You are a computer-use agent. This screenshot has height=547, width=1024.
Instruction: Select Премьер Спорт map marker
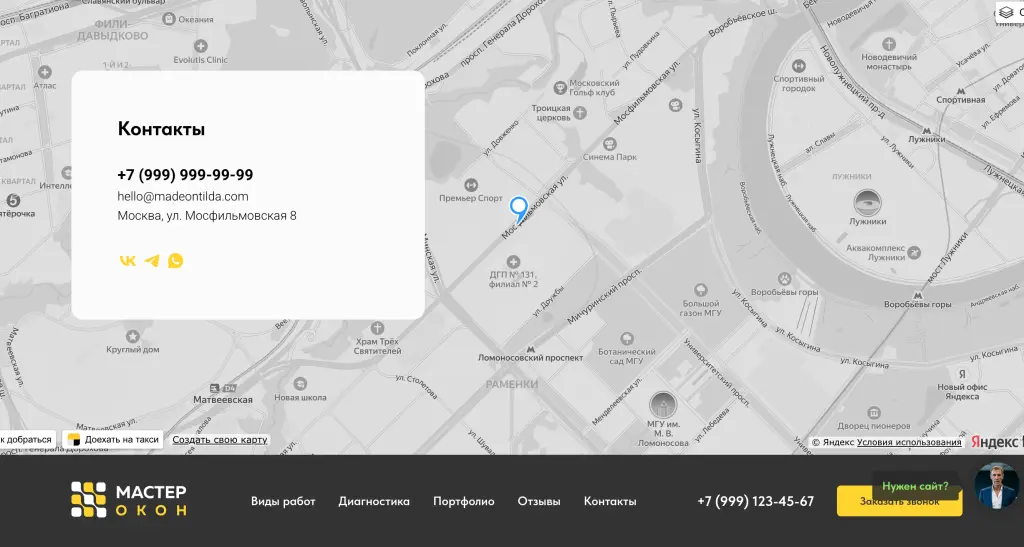(470, 185)
